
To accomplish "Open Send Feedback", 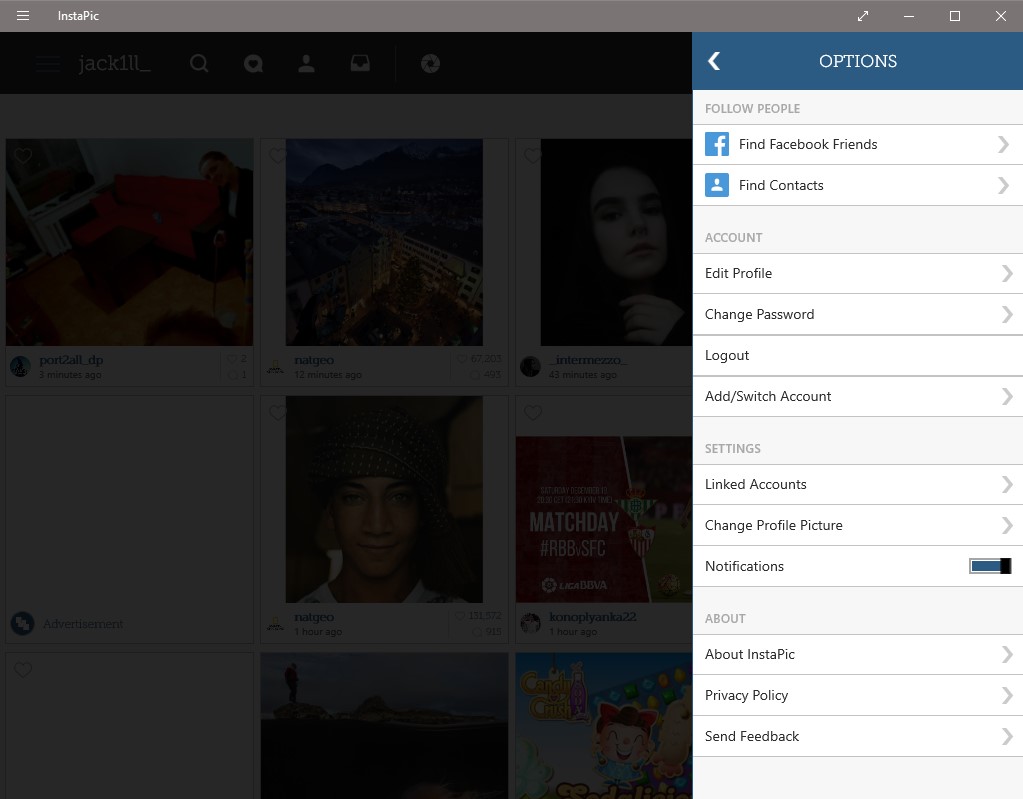I will [x=857, y=736].
